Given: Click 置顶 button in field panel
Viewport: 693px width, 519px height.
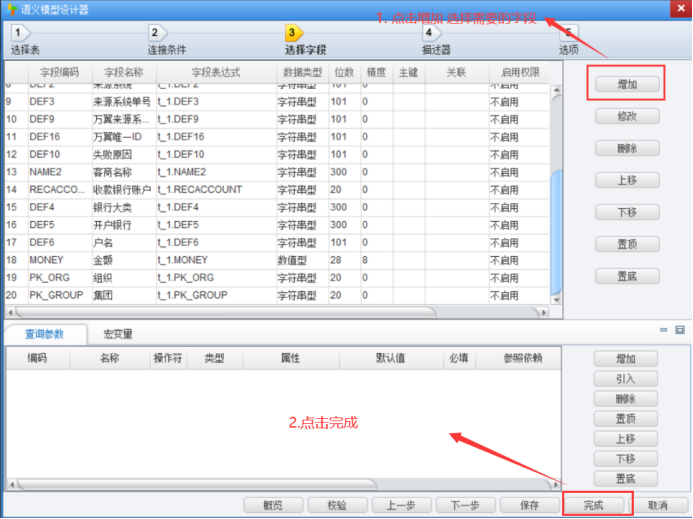Looking at the screenshot, I should (627, 244).
